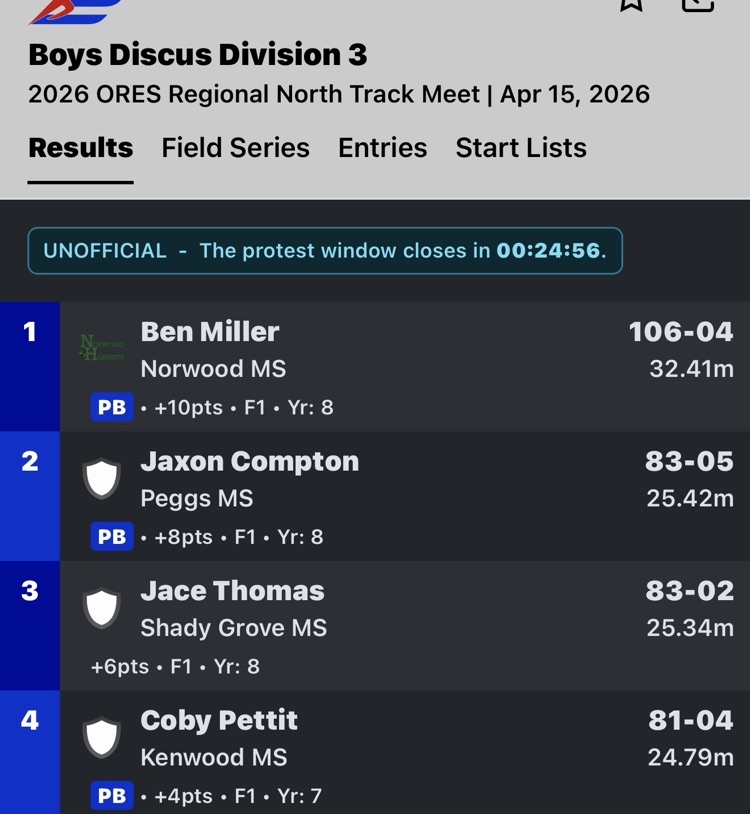Tap the unofficial protest window banner
Screen dimensions: 750x814
(x=325, y=250)
